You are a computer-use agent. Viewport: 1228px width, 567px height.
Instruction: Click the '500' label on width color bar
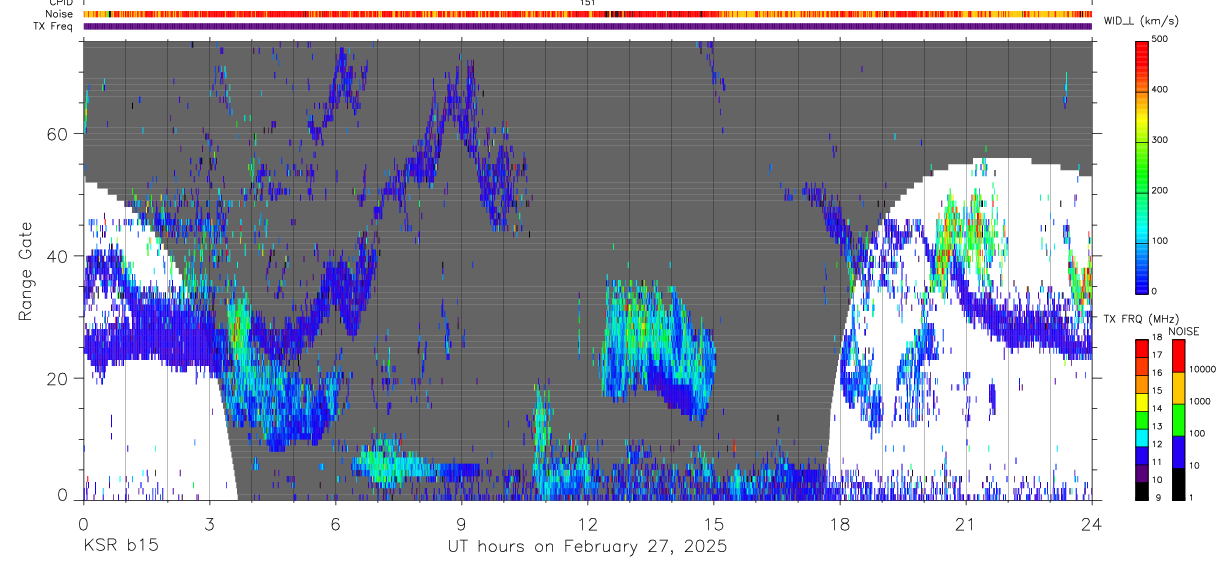[1160, 39]
